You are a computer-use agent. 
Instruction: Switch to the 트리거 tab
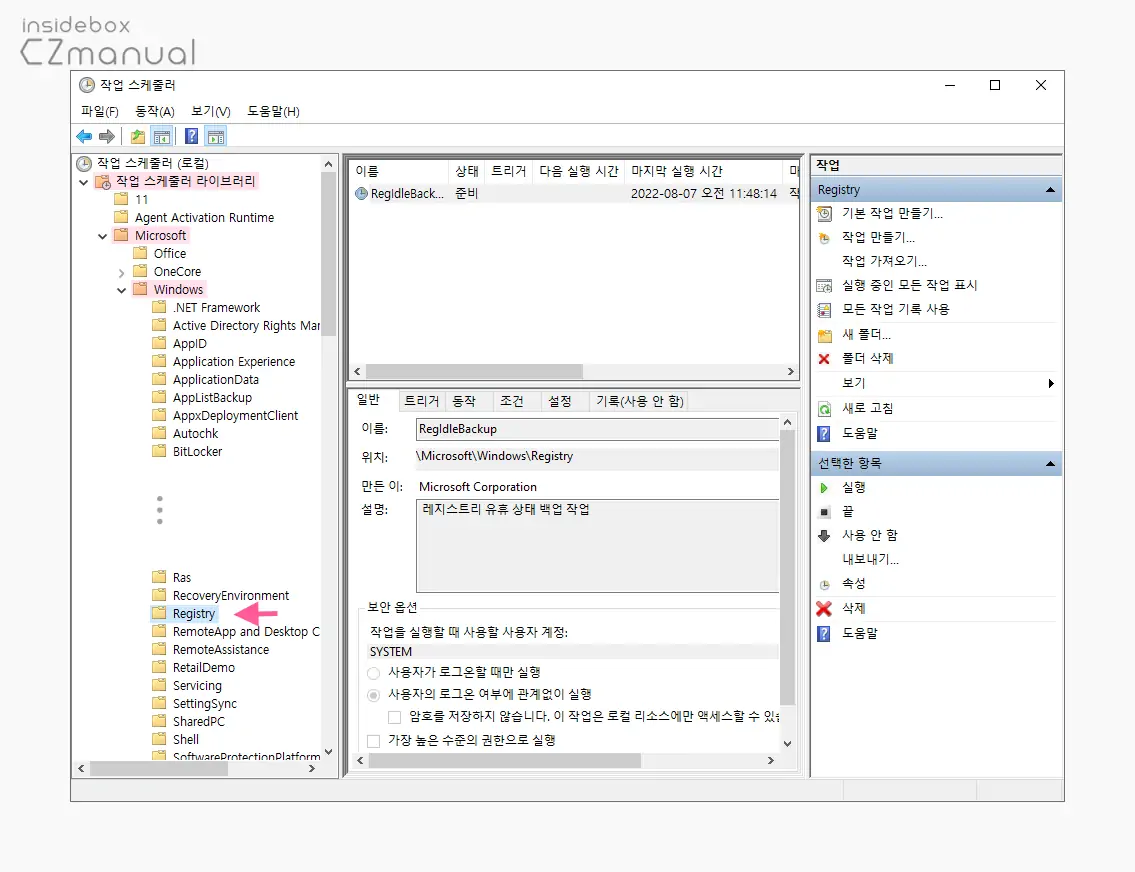(x=421, y=401)
